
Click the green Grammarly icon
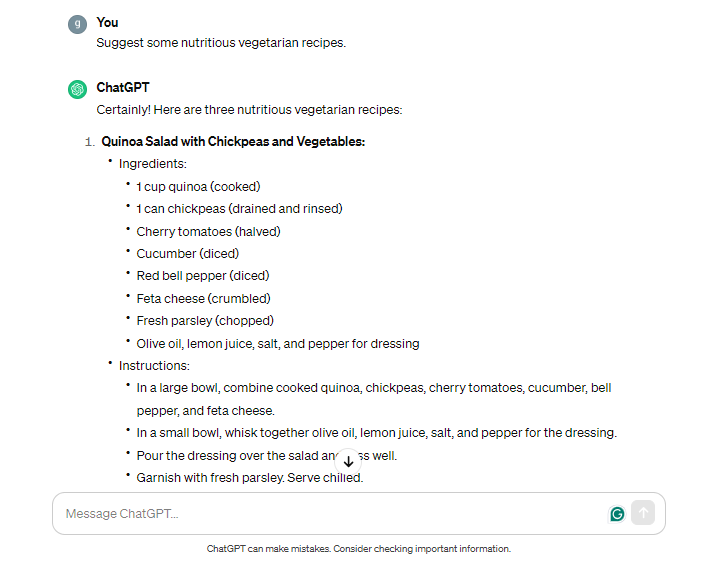[617, 514]
